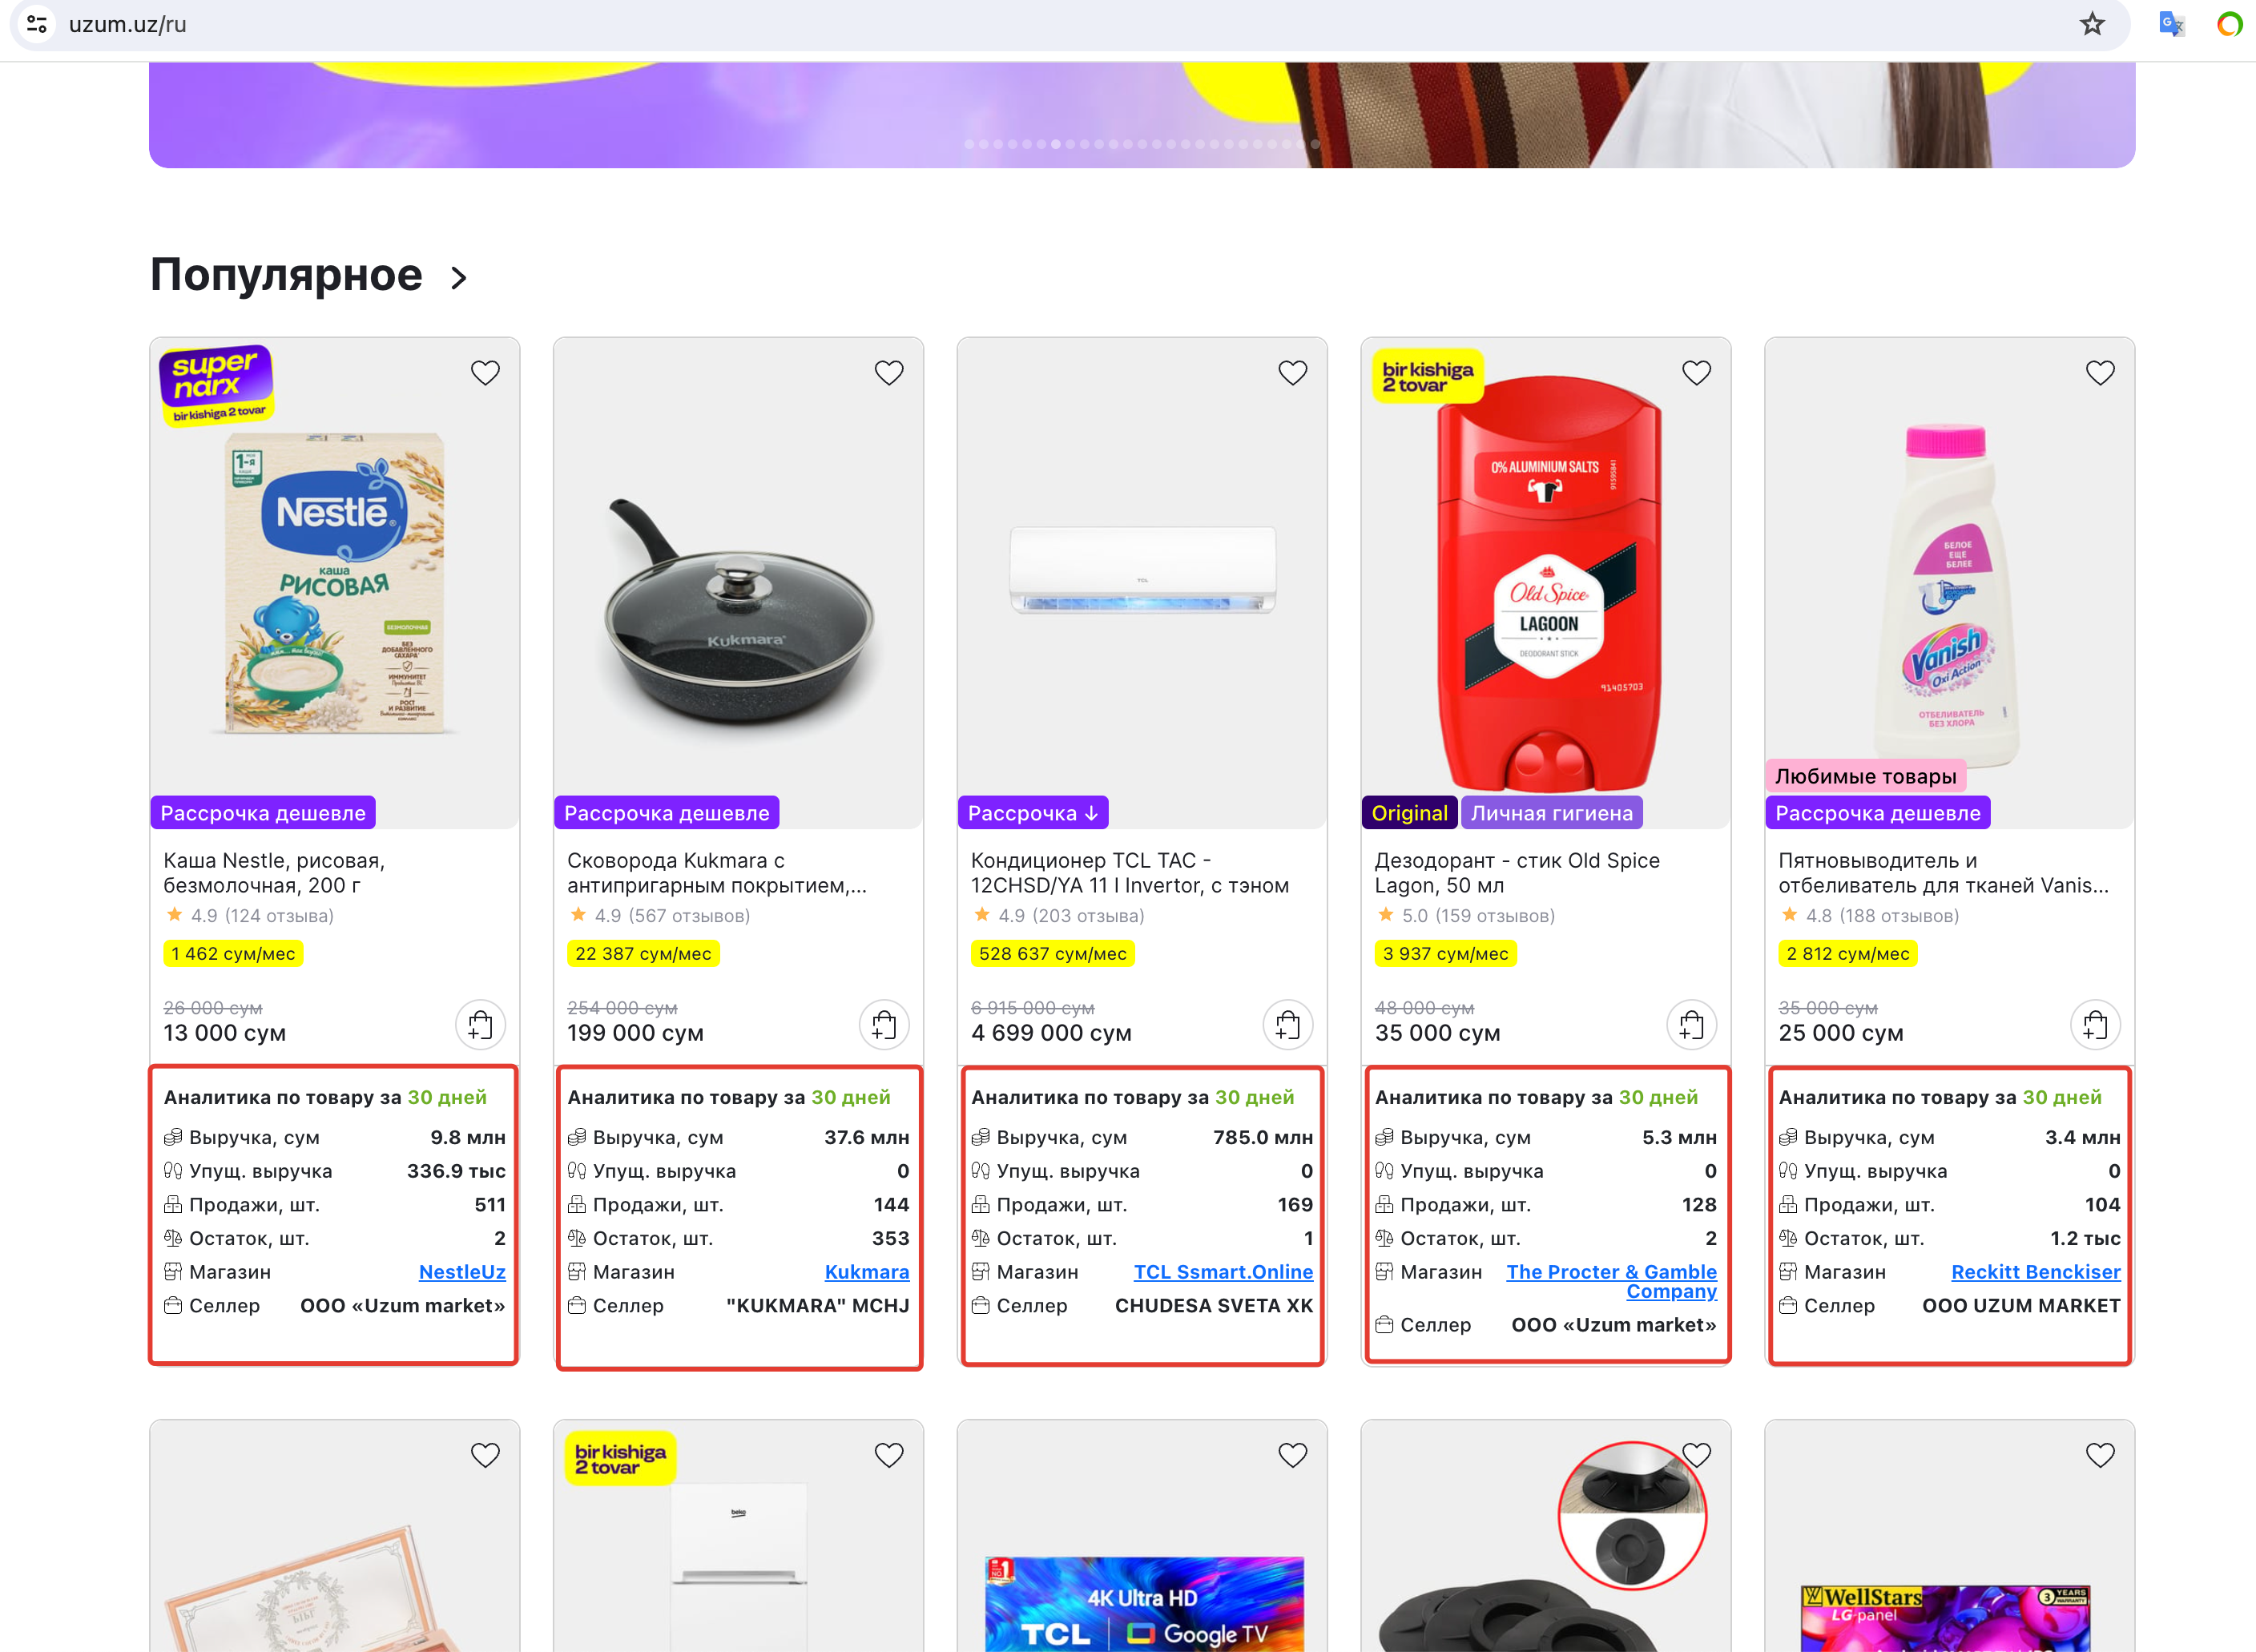
Task: Add Vanish stain remover to cart
Action: [x=2095, y=1025]
